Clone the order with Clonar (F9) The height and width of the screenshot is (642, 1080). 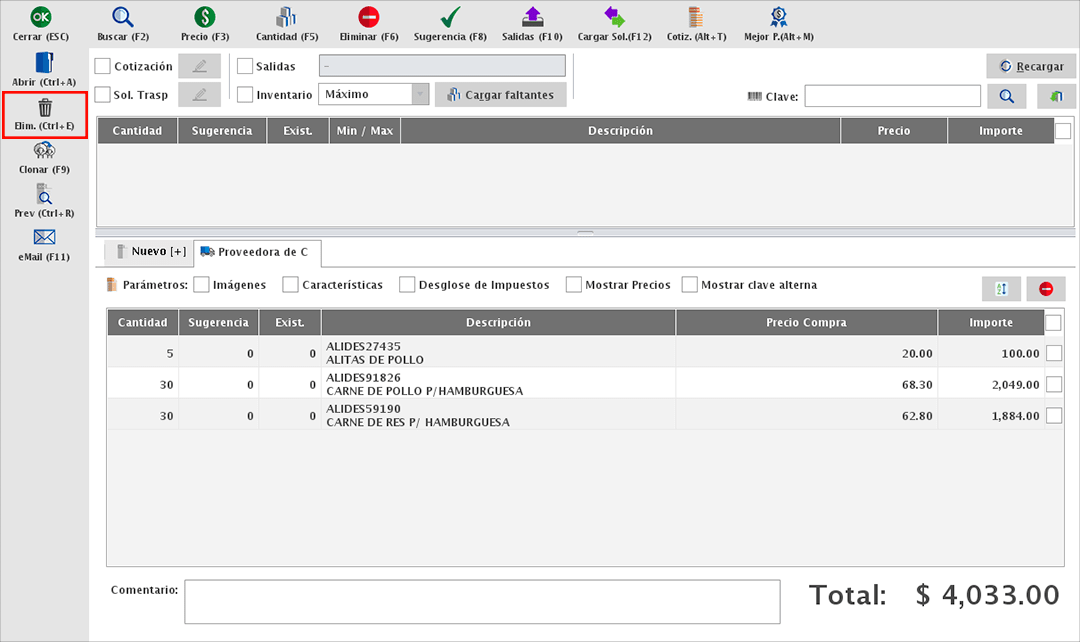tap(44, 151)
